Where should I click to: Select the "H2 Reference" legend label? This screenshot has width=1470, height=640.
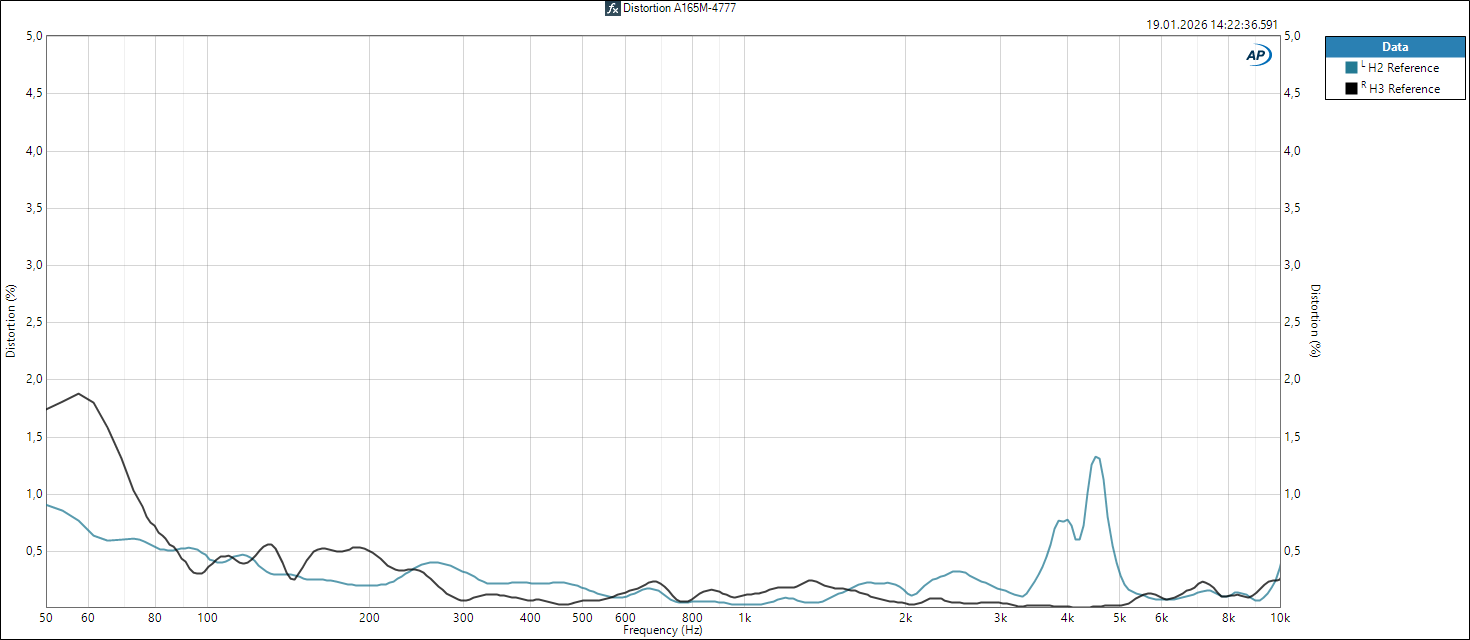[x=1404, y=68]
